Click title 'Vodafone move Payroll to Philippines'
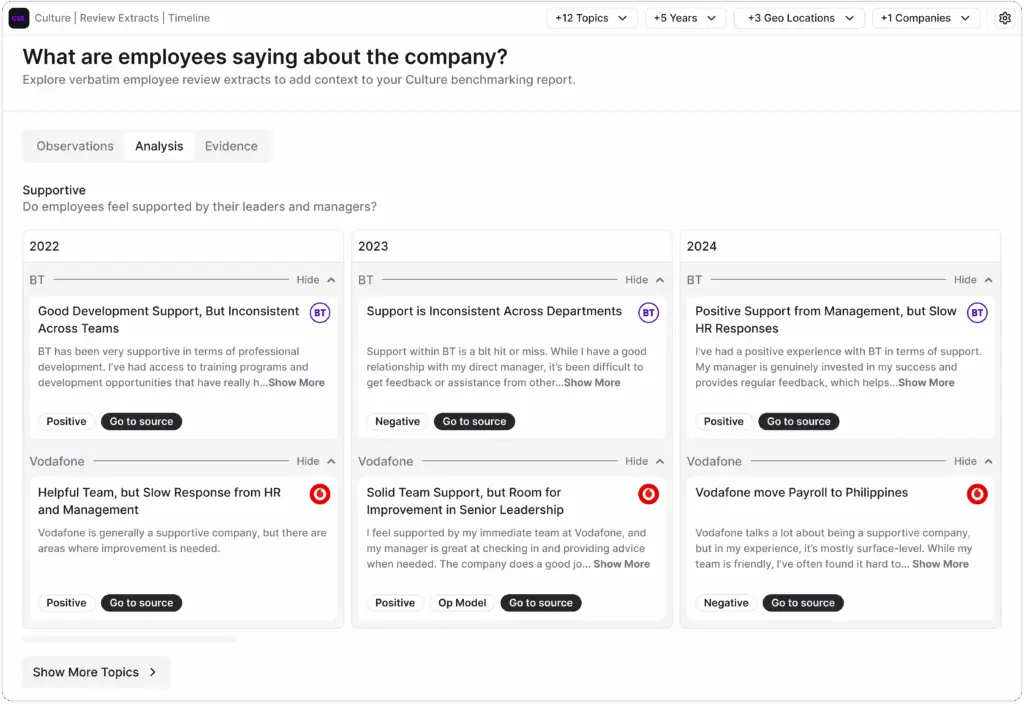The height and width of the screenshot is (704, 1024). (x=801, y=493)
